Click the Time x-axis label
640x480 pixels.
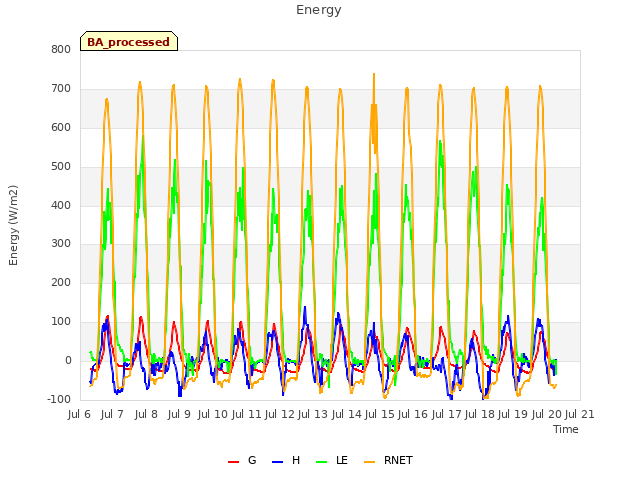point(566,429)
